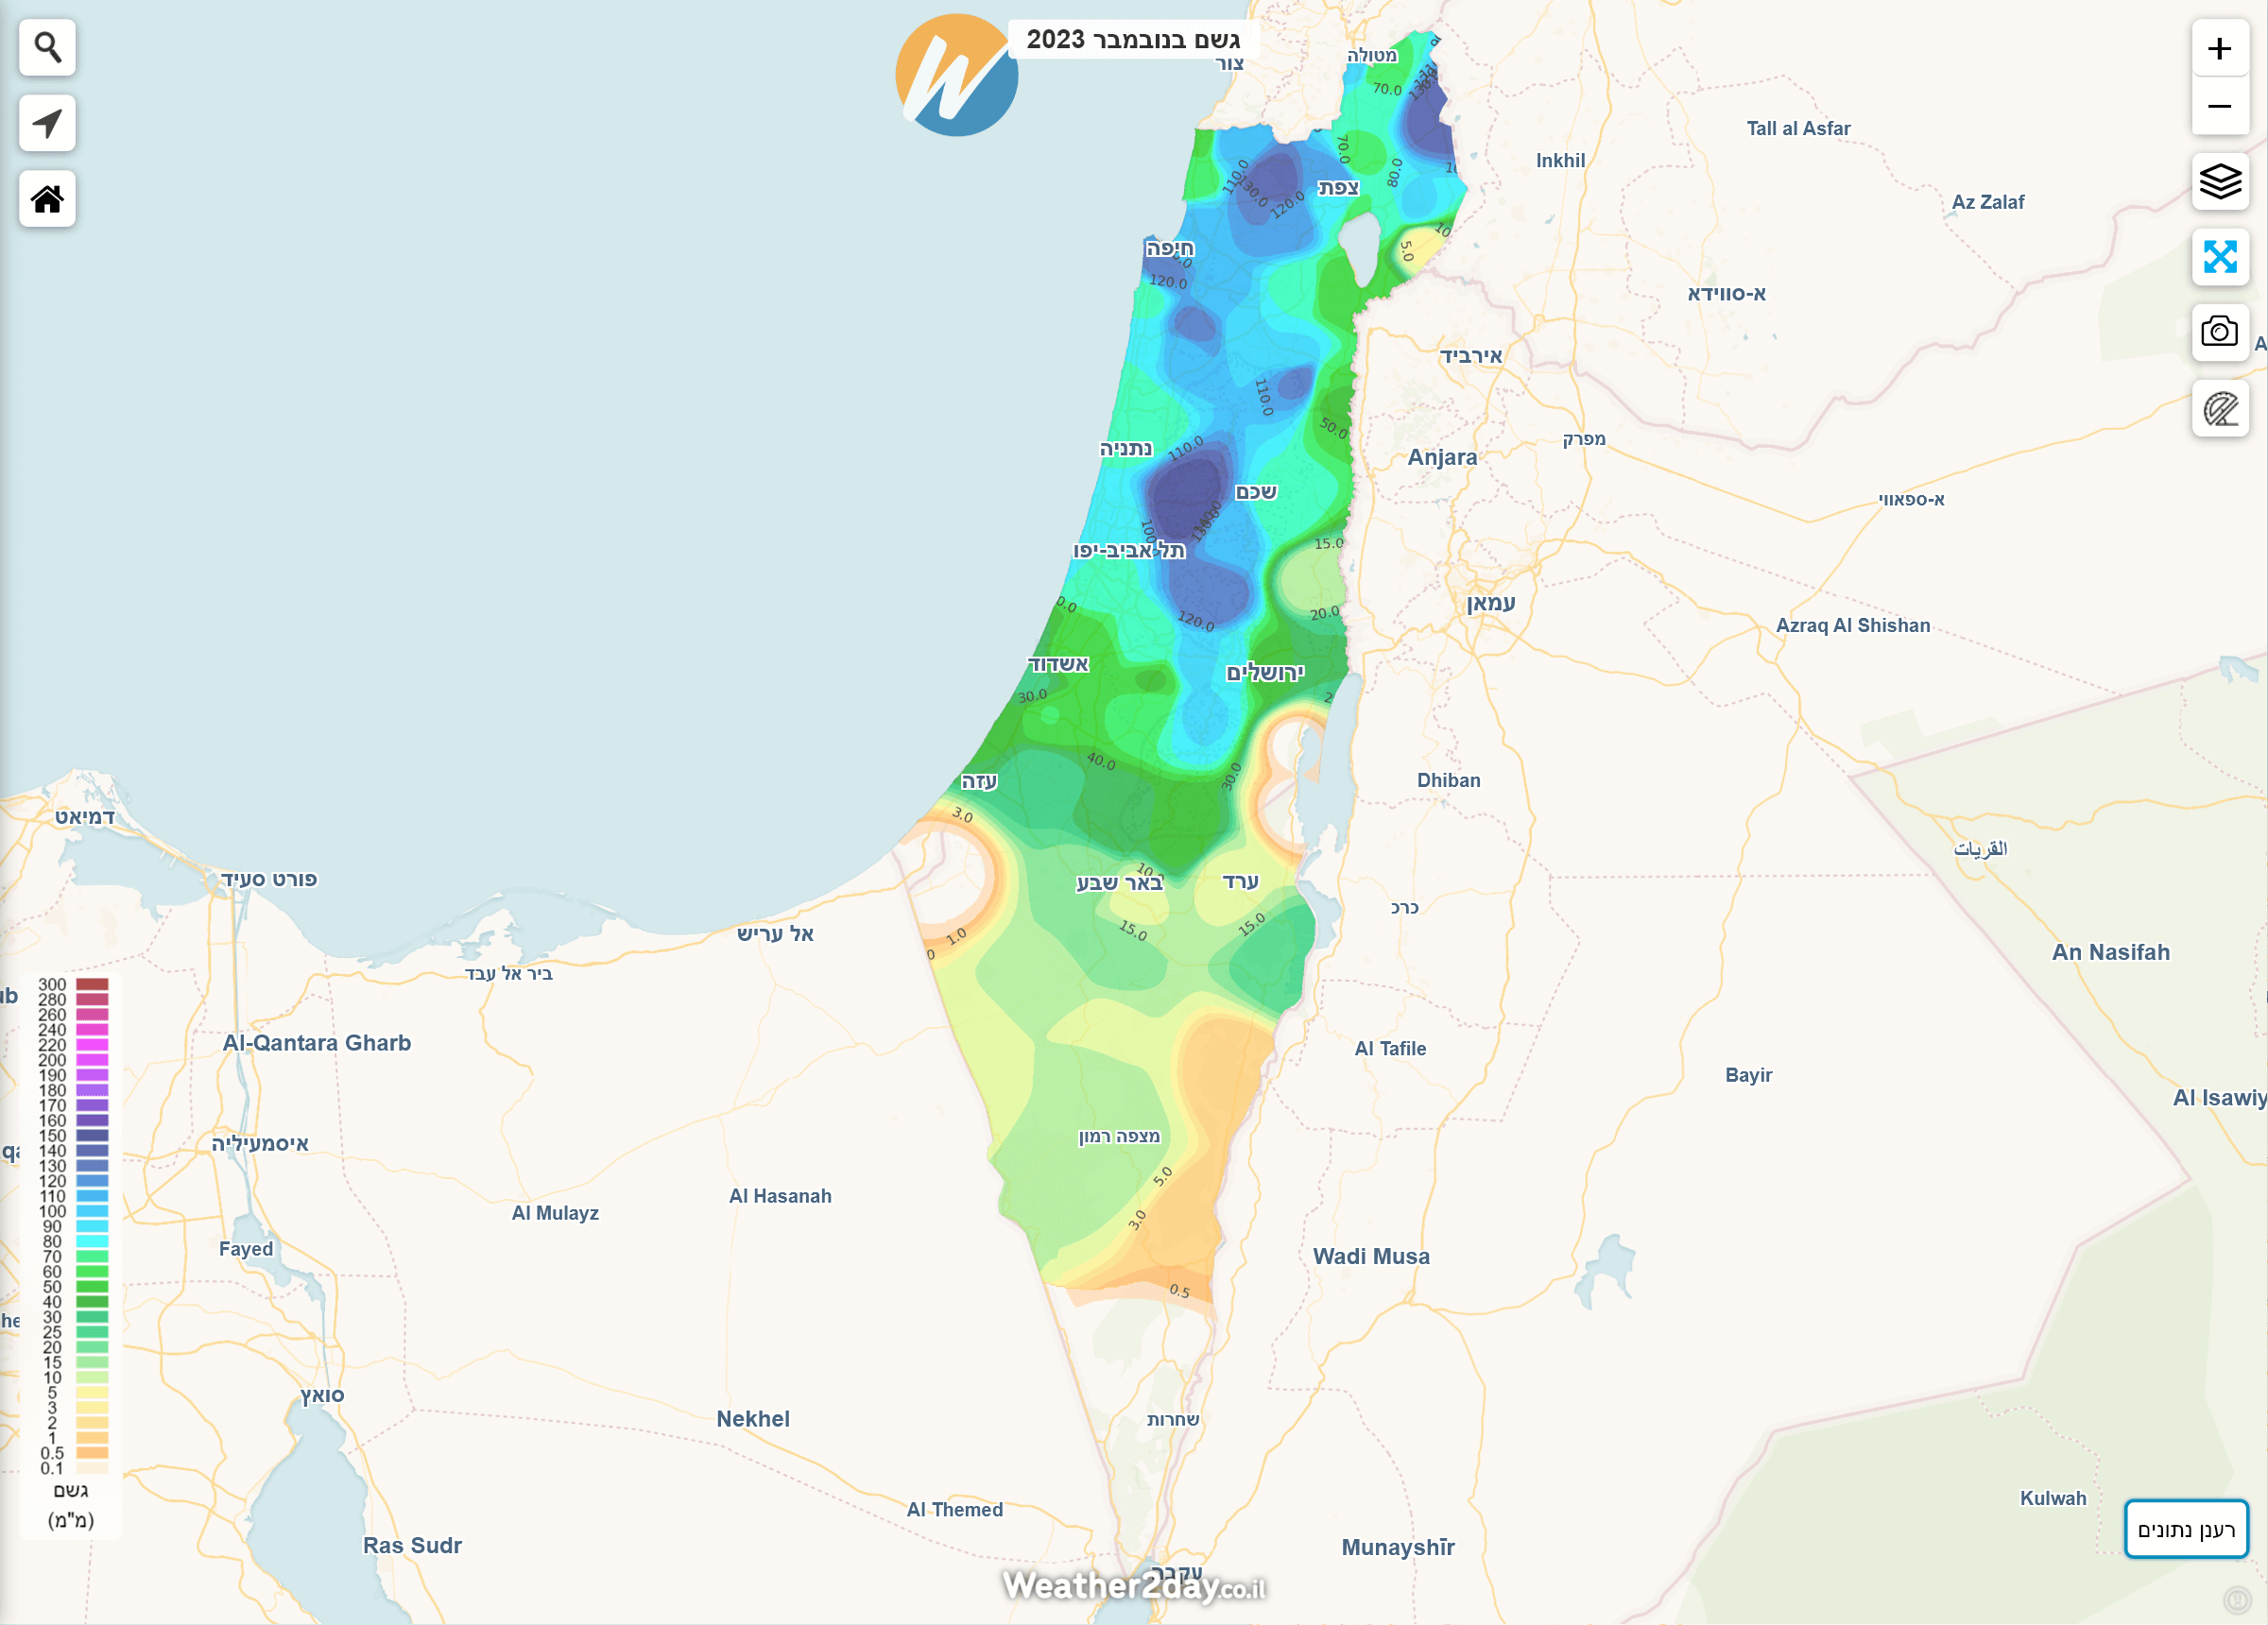Go to the home view

(47, 199)
